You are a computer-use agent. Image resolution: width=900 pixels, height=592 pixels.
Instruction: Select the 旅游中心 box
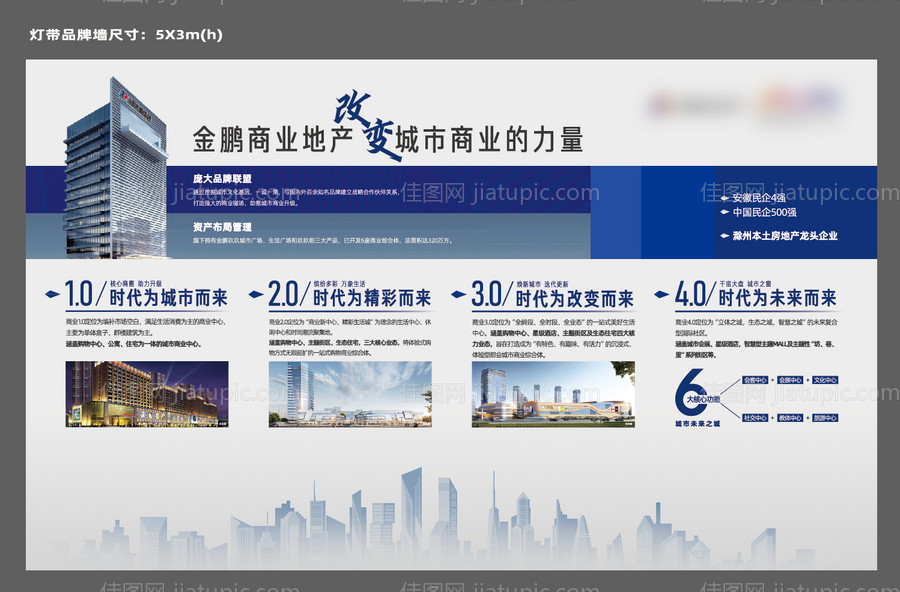click(825, 417)
